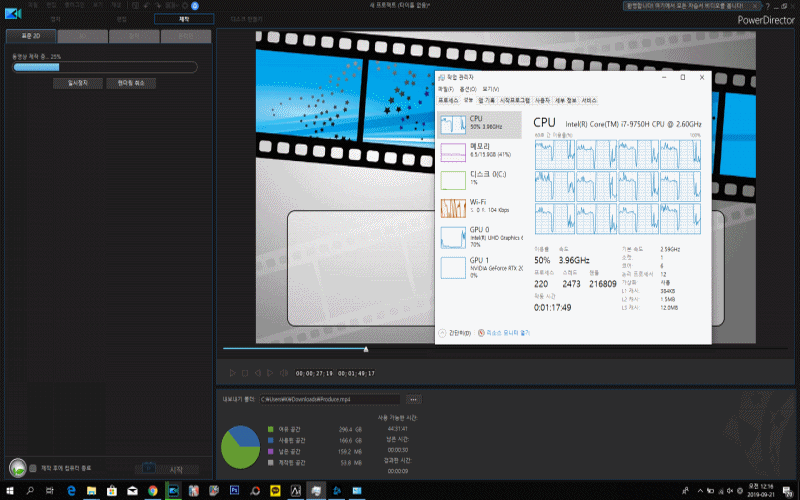The width and height of the screenshot is (800, 500).
Task: Click the disk space pie chart
Action: tap(240, 447)
